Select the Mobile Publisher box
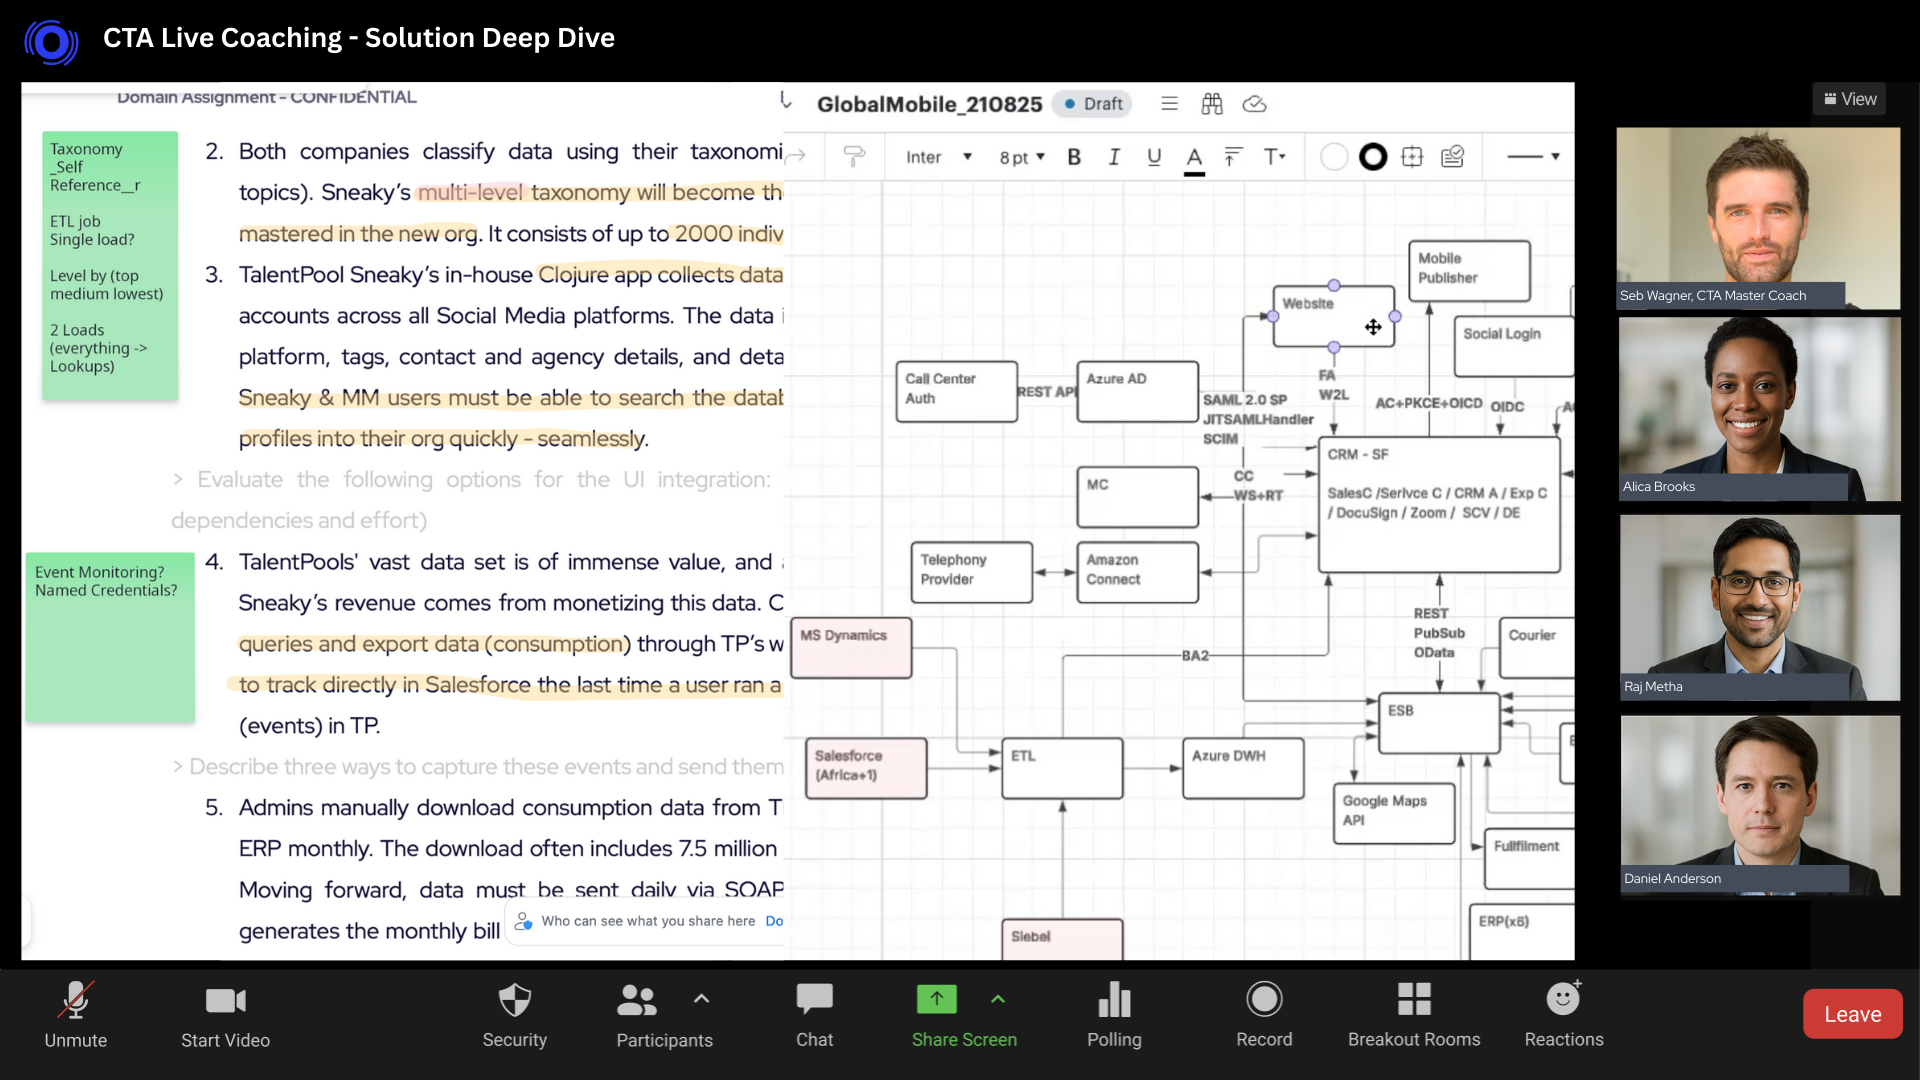1920x1080 pixels. pyautogui.click(x=1469, y=270)
